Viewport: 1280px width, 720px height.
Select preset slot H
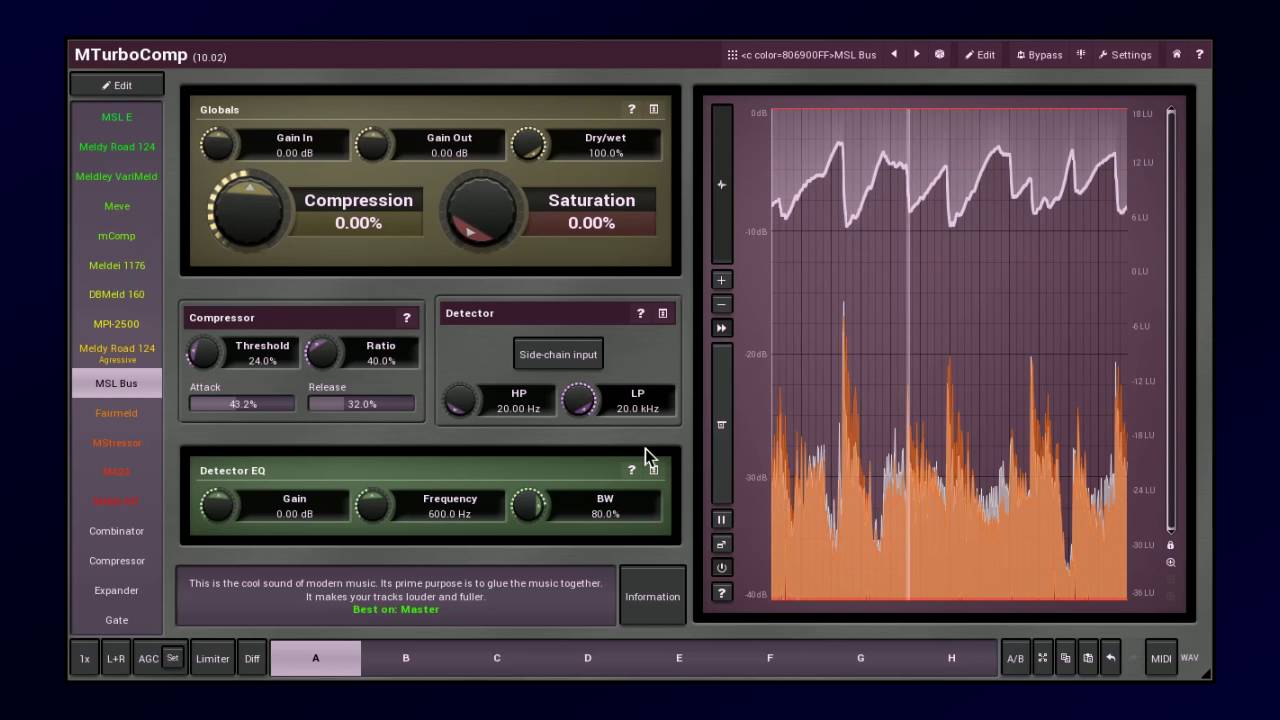[951, 658]
